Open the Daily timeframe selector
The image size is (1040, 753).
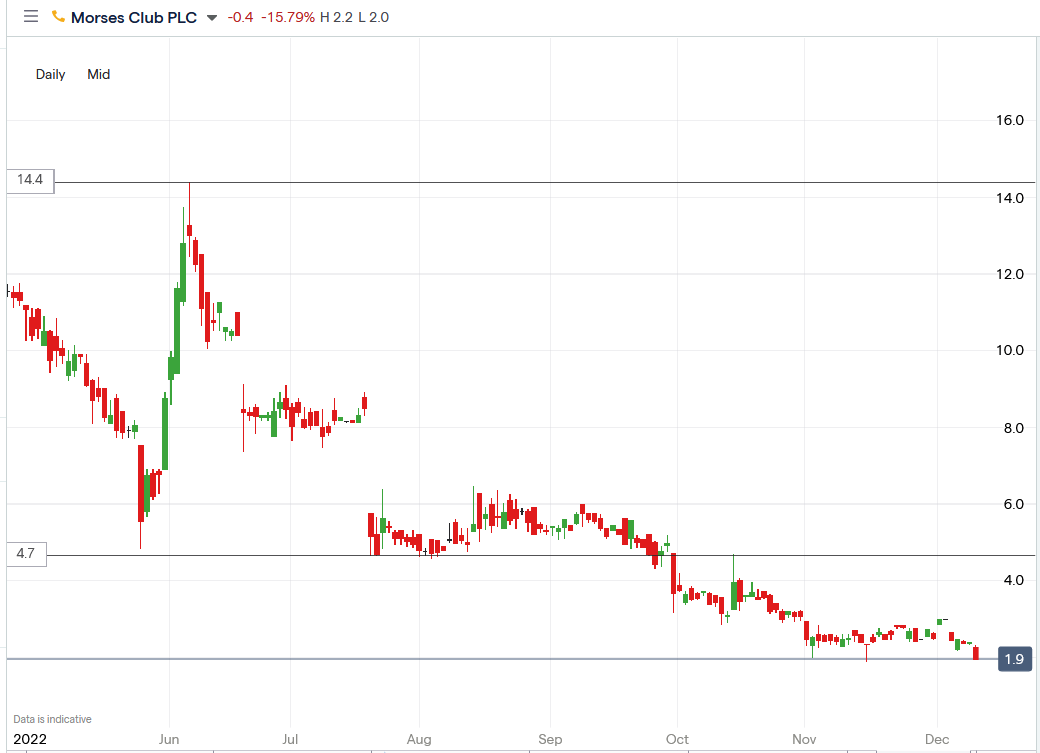click(x=50, y=74)
